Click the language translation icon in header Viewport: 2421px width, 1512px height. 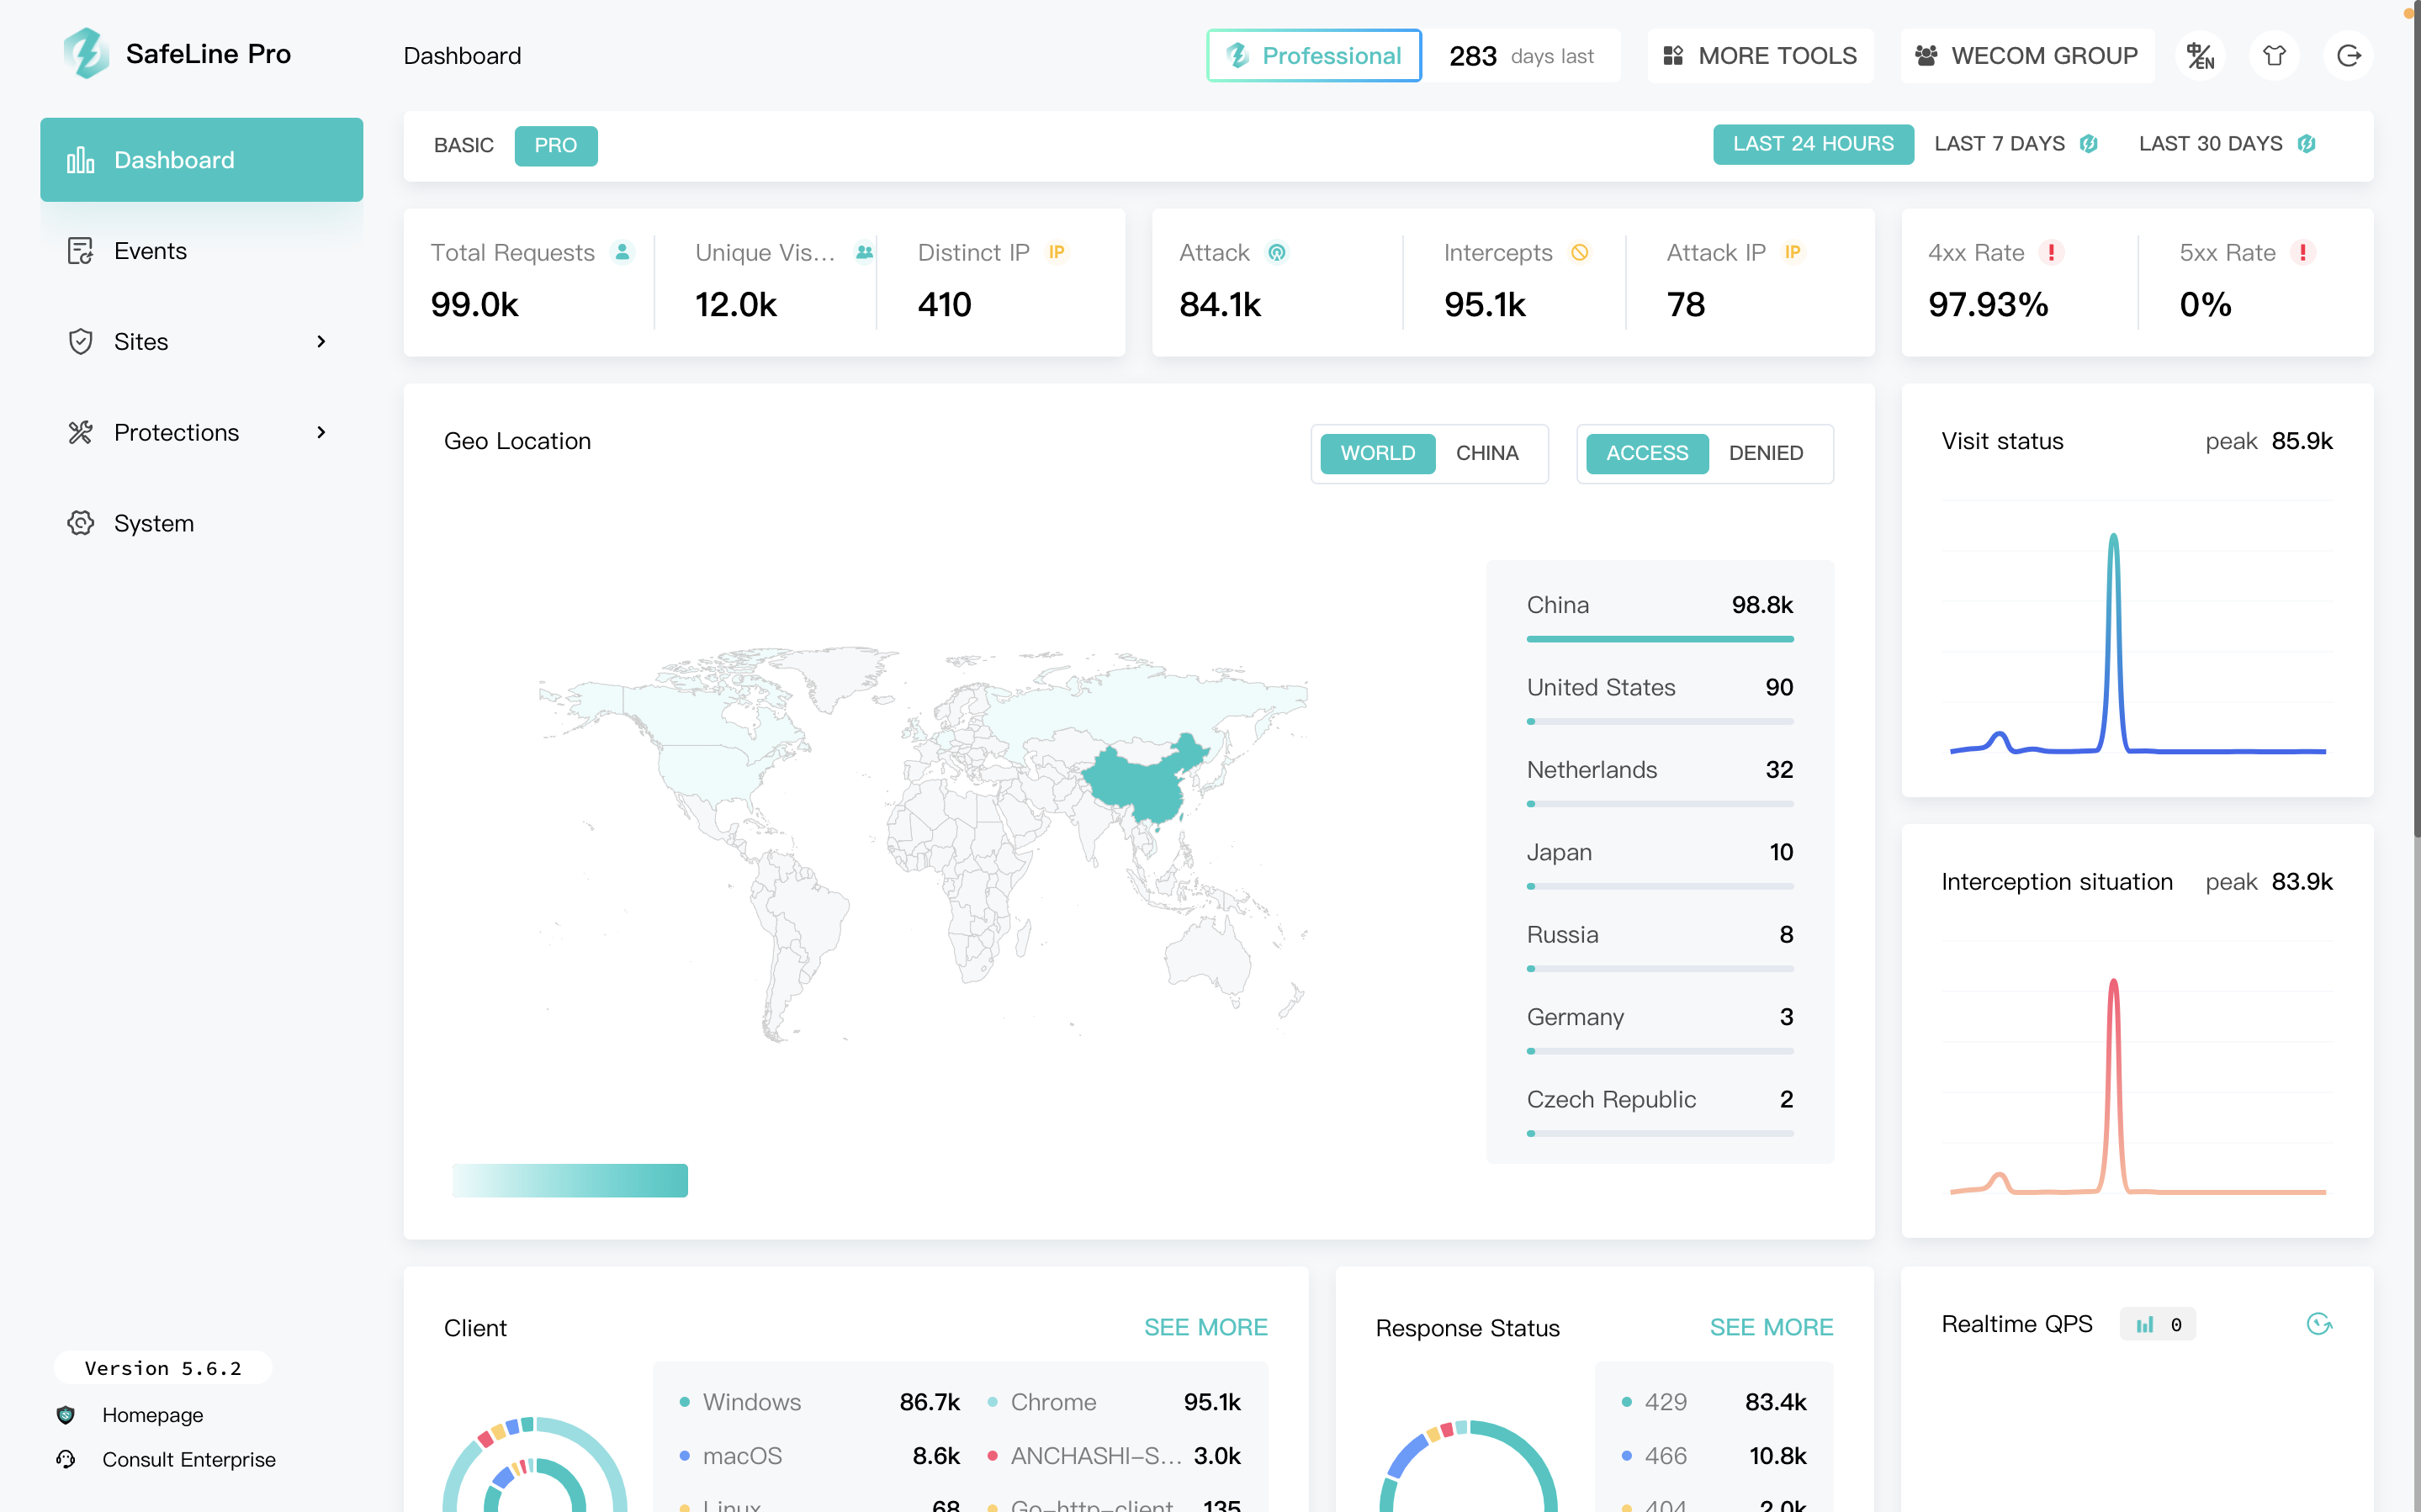(x=2200, y=56)
